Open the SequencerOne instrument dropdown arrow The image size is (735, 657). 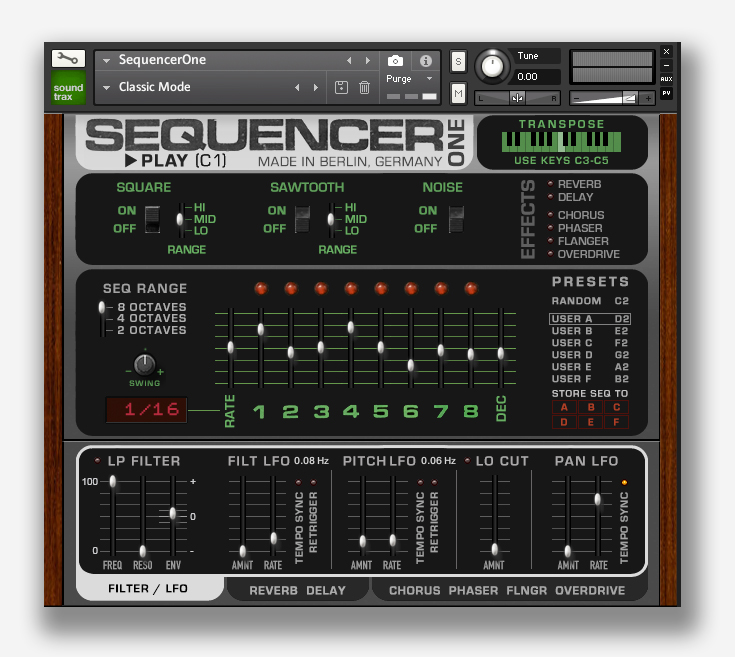pyautogui.click(x=106, y=60)
